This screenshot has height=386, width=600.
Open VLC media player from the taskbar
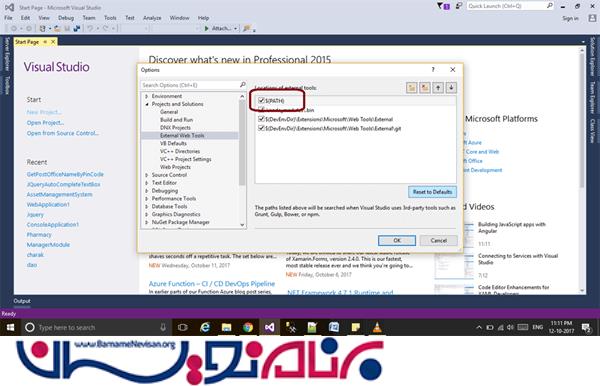click(377, 327)
